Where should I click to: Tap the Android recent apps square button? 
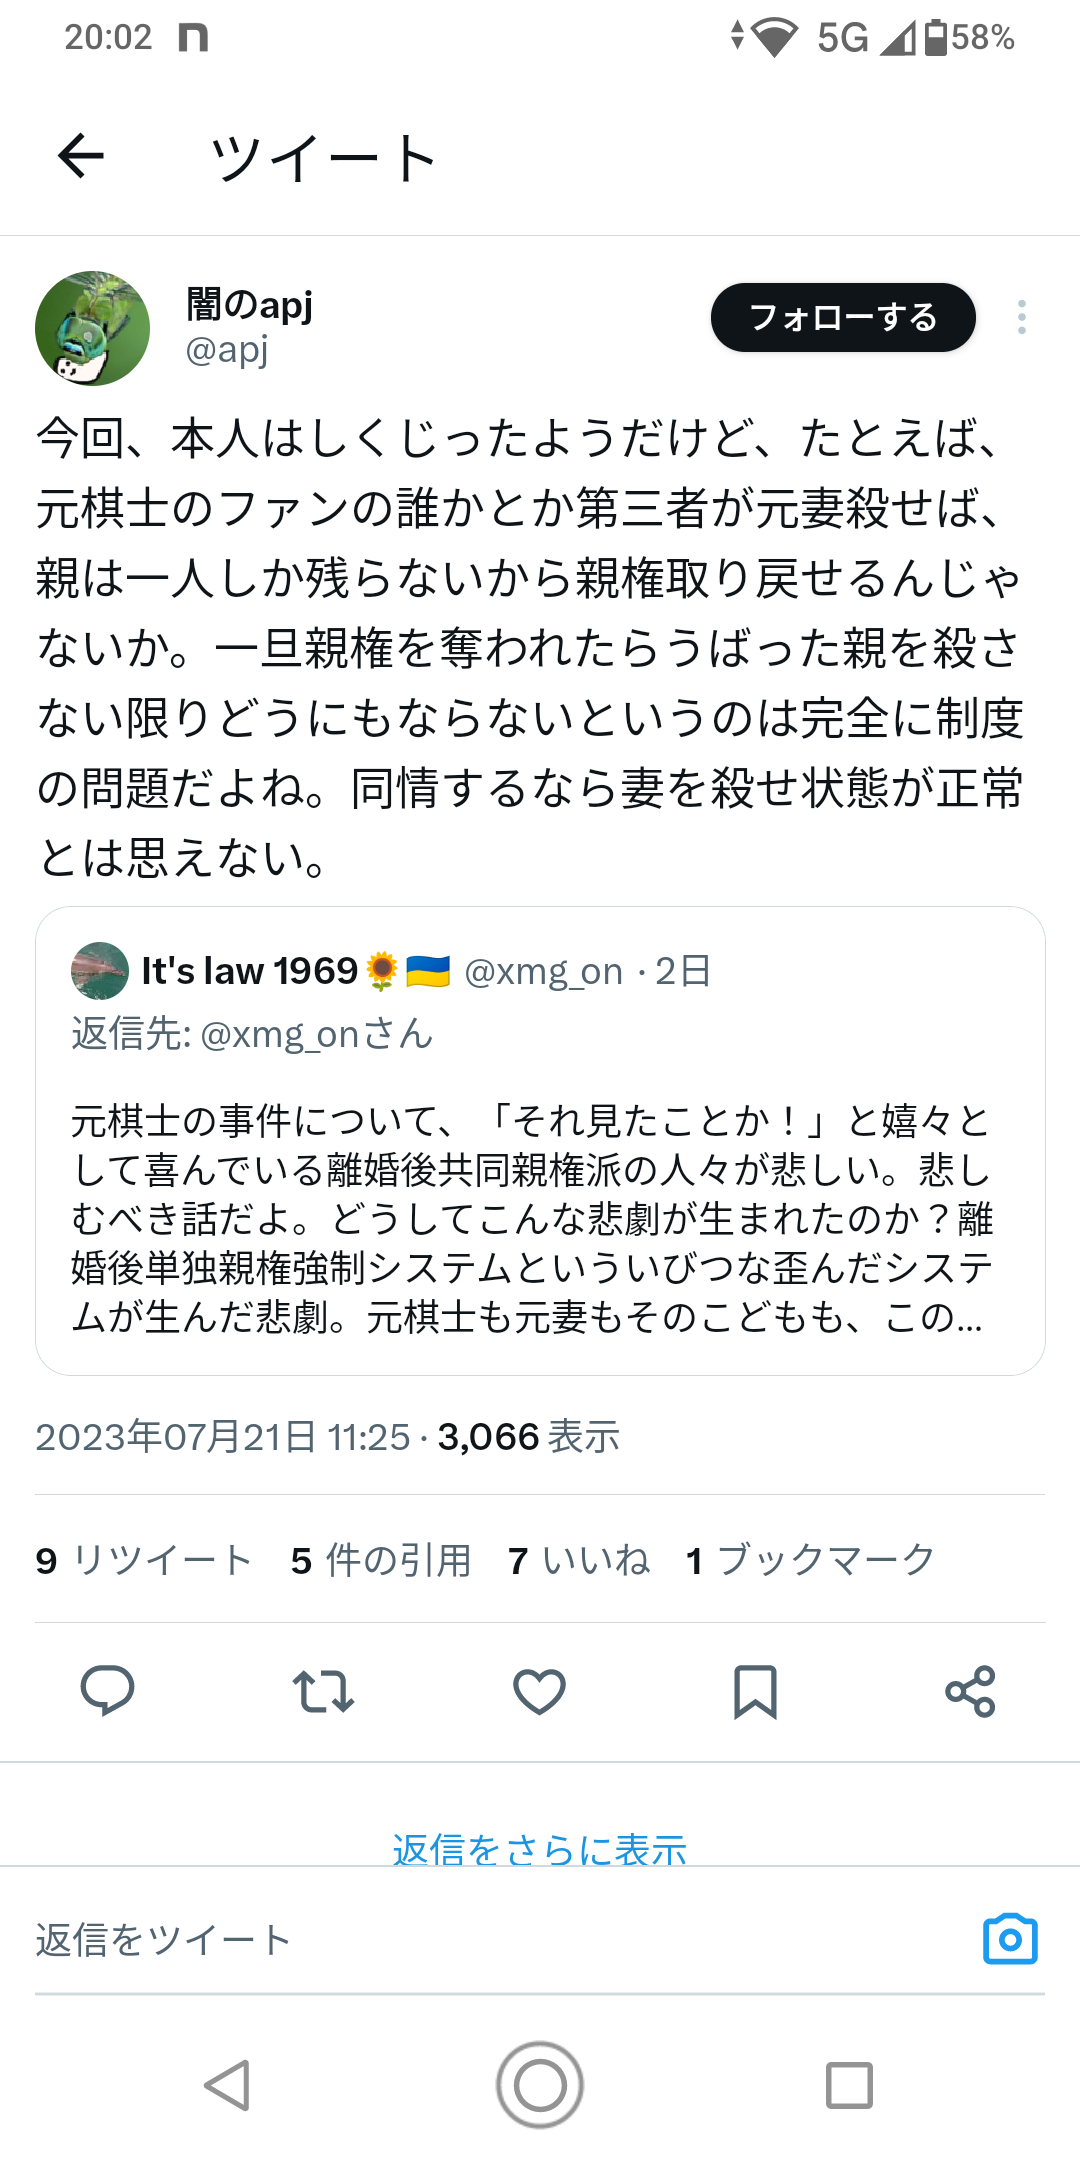pyautogui.click(x=849, y=2085)
